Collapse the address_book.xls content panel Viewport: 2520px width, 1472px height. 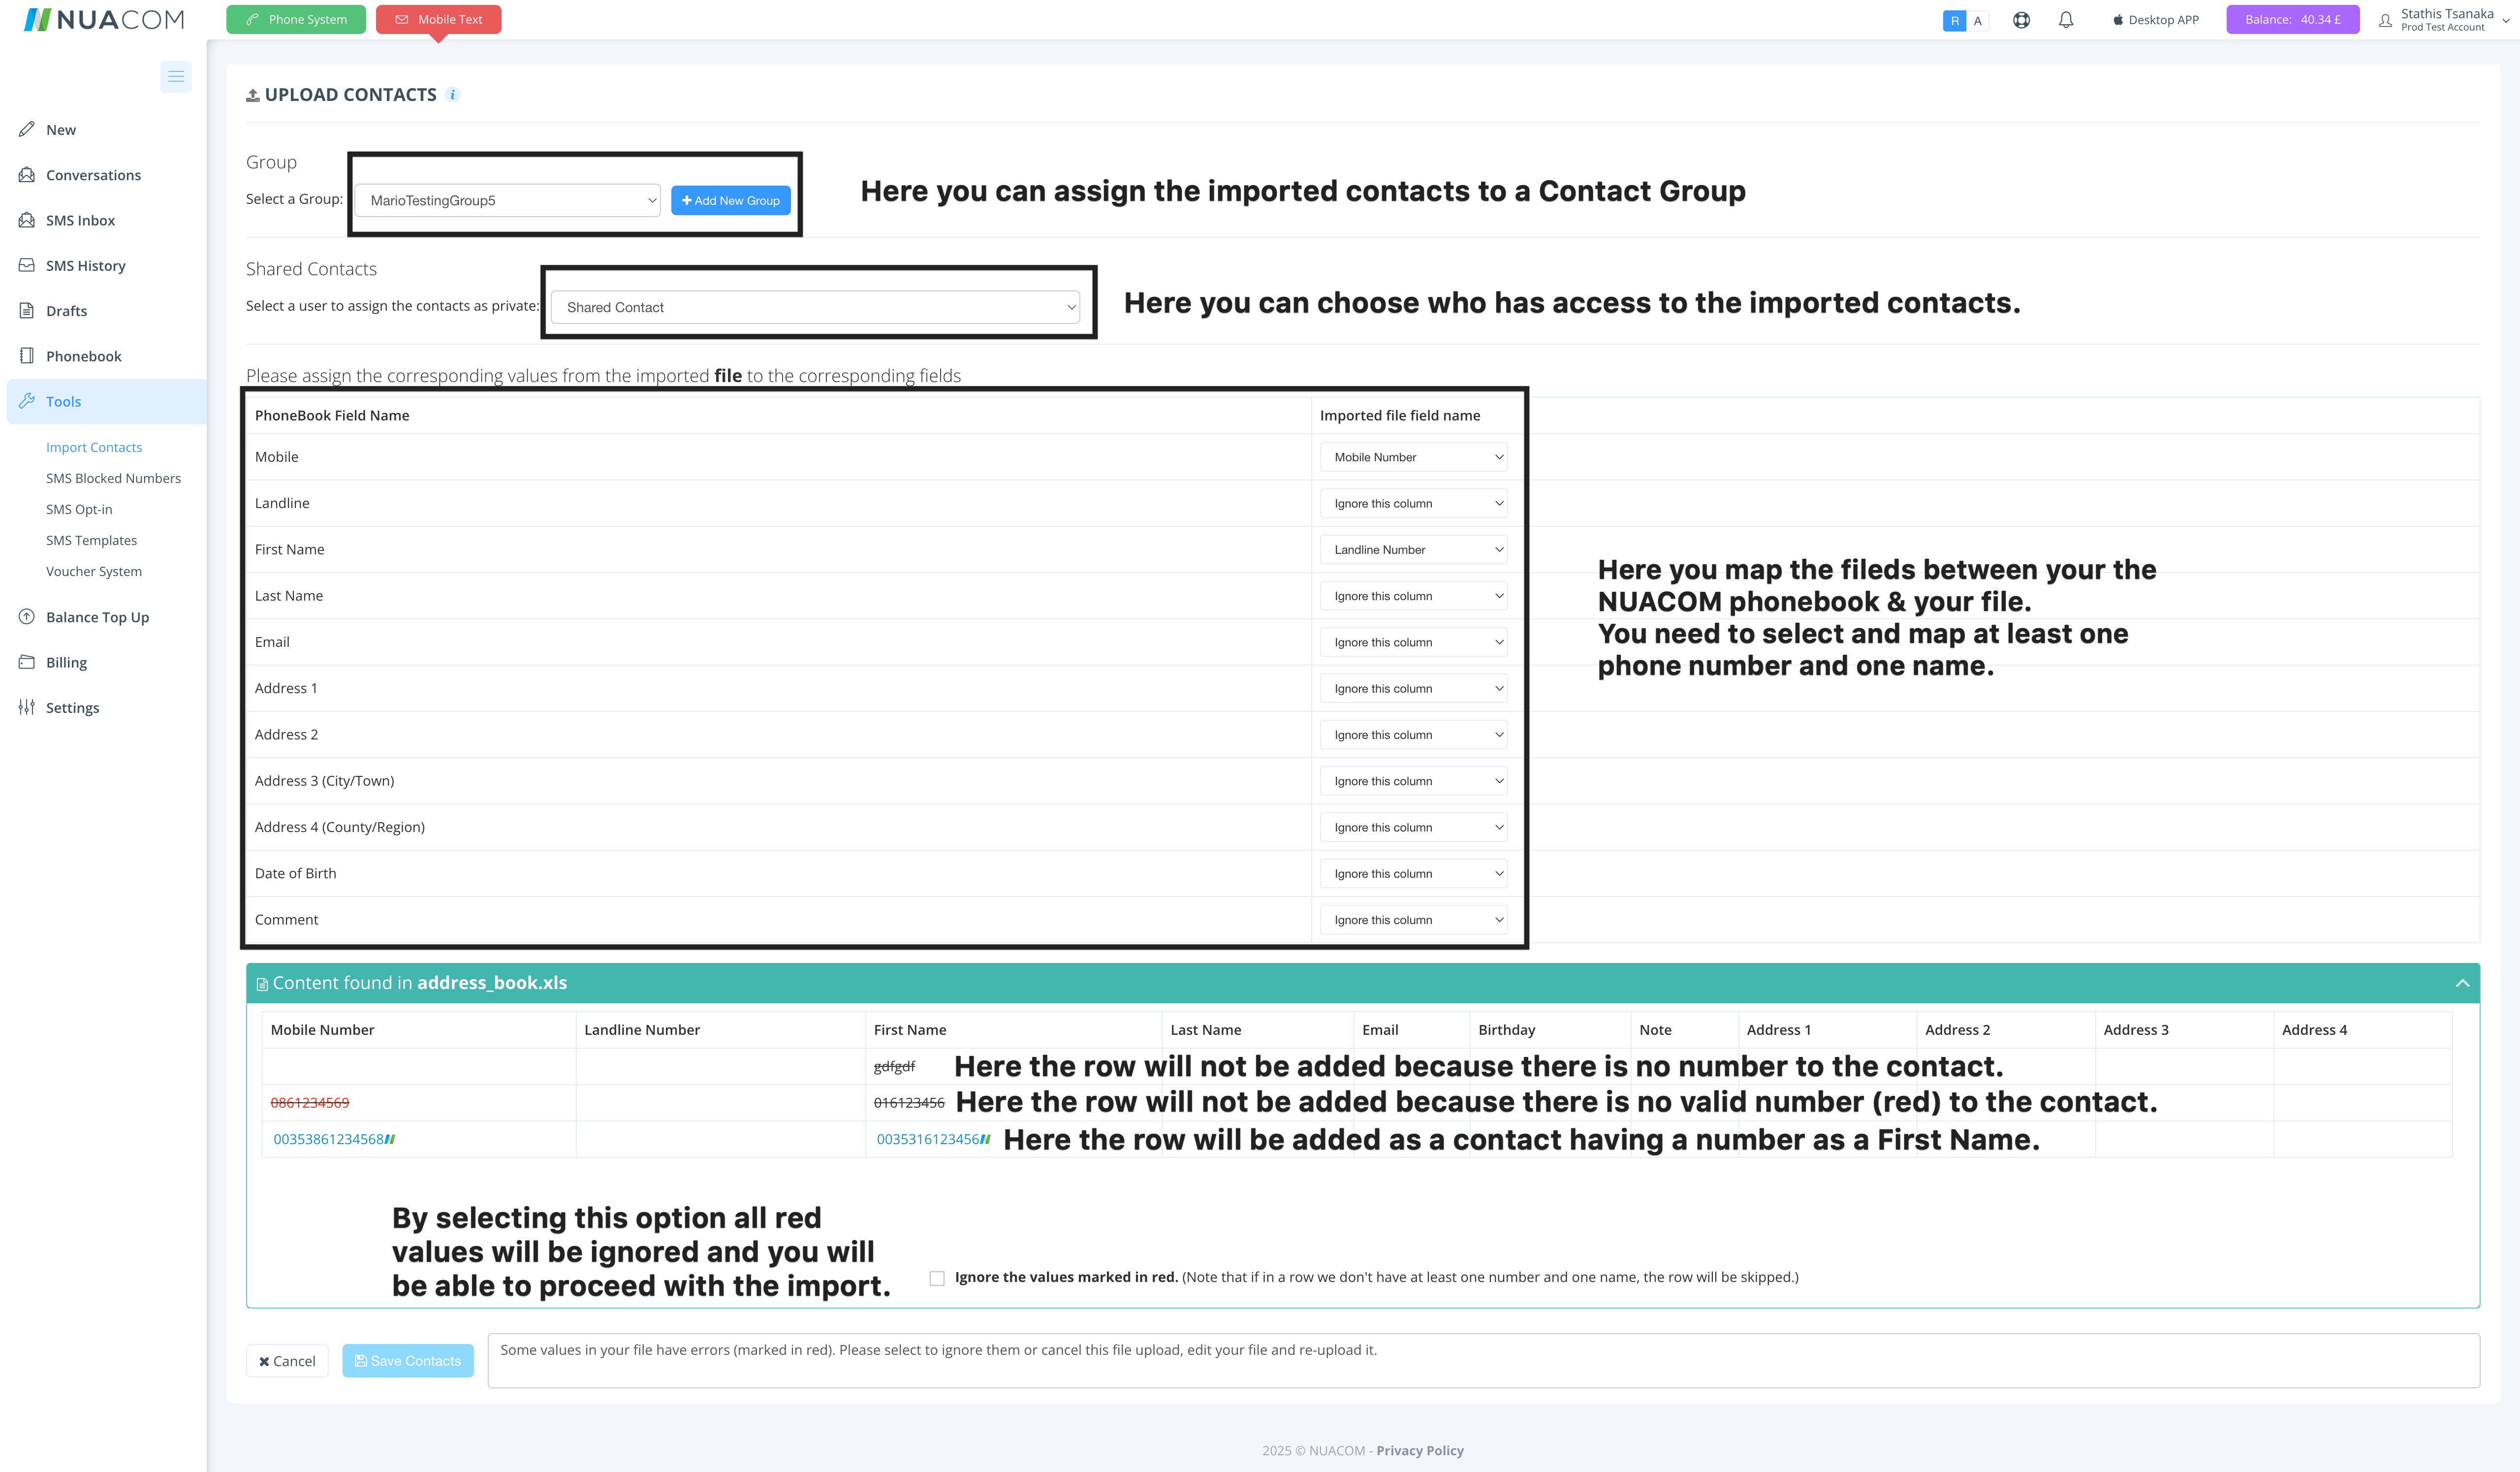click(x=2462, y=984)
